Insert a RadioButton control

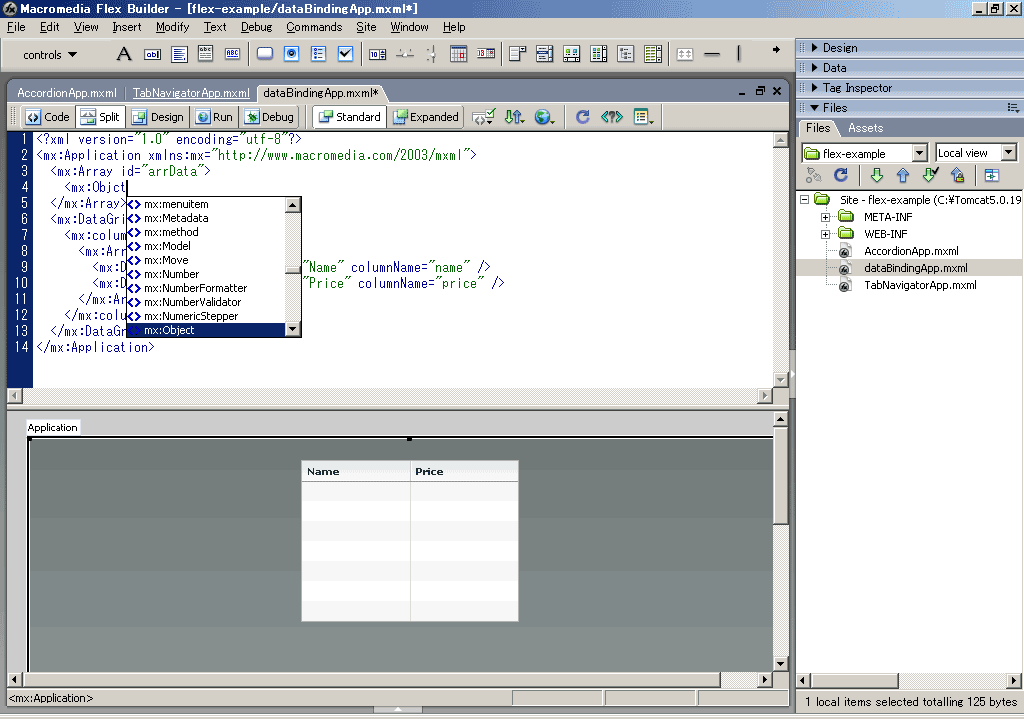pyautogui.click(x=291, y=54)
